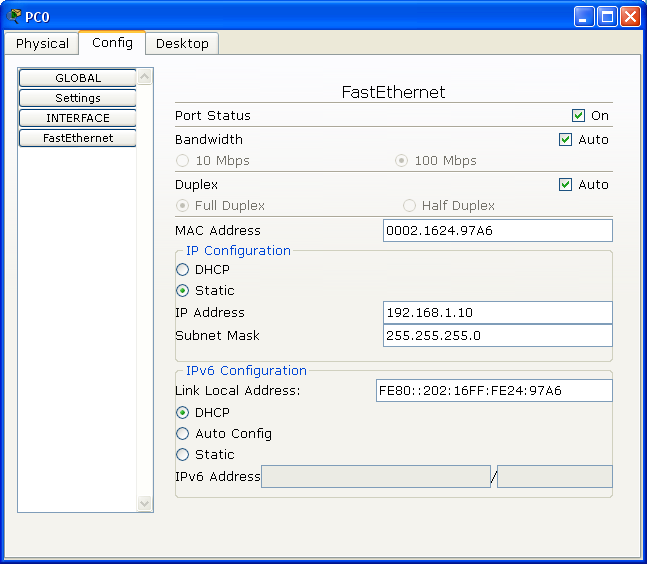Choose Static under IPv6 Configuration
Image resolution: width=647 pixels, height=564 pixels.
[183, 455]
